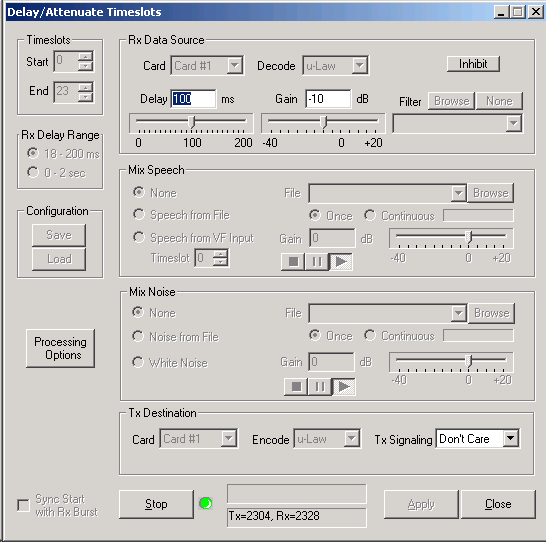Viewport: 546px width, 542px height.
Task: Click the Mix Noise pause icon
Action: point(320,386)
